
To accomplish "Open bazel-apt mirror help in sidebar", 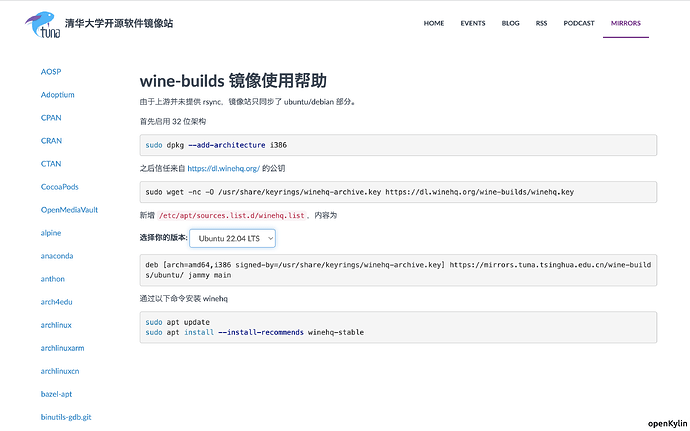I will pyautogui.click(x=56, y=394).
